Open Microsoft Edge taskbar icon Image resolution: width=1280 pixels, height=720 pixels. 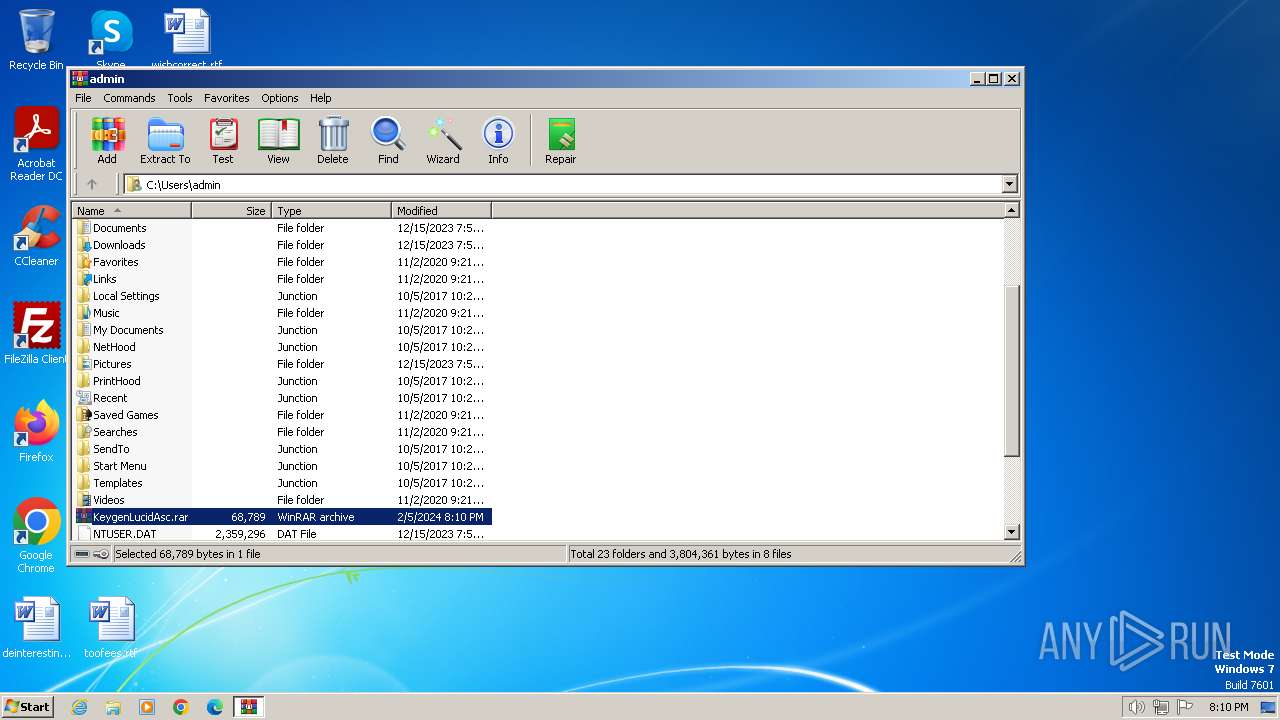[x=215, y=707]
